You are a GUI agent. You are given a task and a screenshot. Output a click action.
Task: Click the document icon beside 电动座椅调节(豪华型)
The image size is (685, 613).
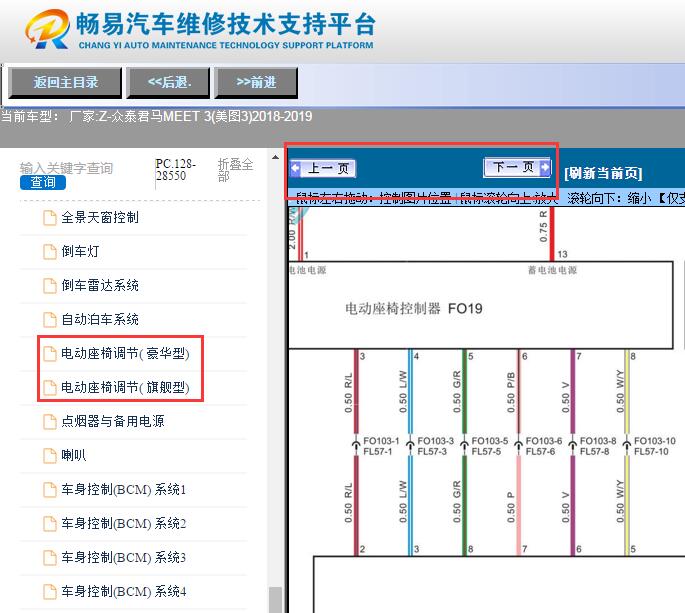pyautogui.click(x=50, y=353)
